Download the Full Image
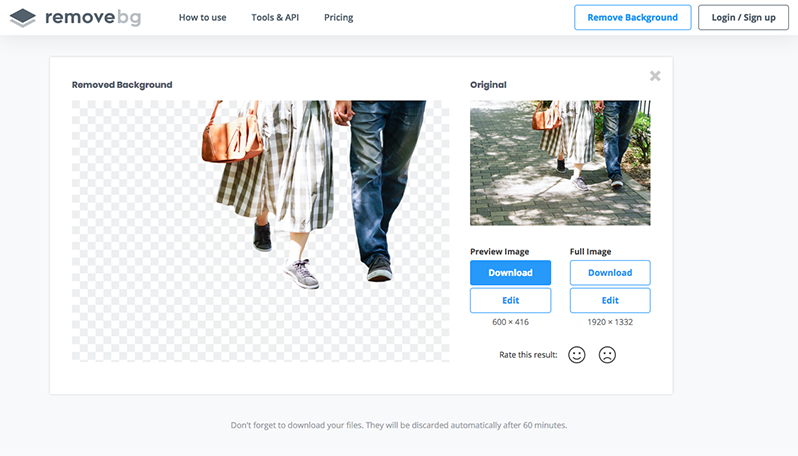 tap(610, 273)
